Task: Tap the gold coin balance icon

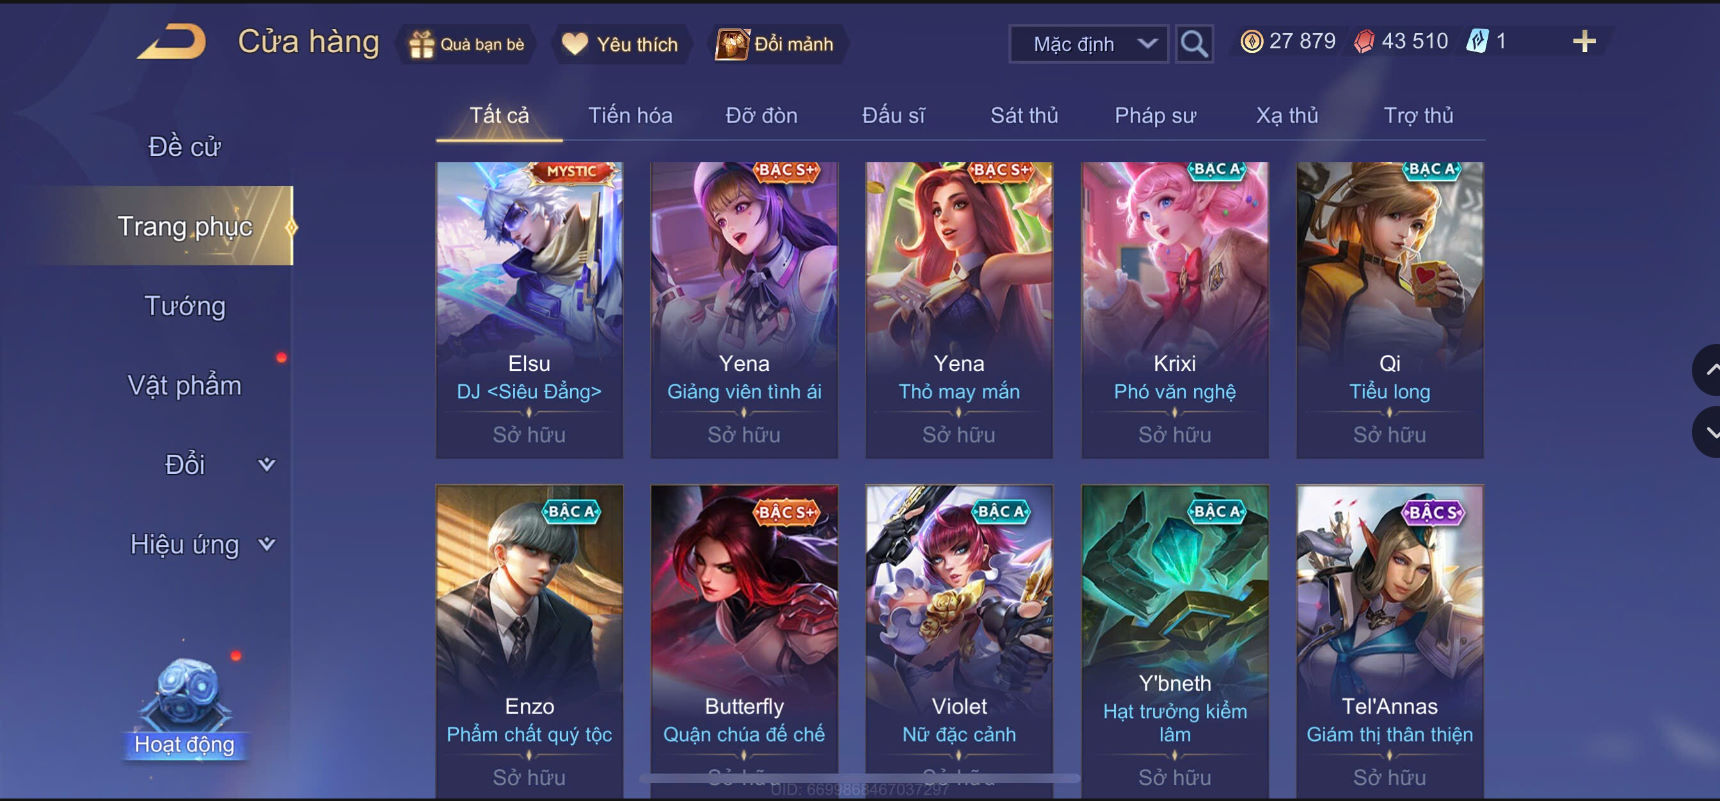Action: coord(1251,41)
